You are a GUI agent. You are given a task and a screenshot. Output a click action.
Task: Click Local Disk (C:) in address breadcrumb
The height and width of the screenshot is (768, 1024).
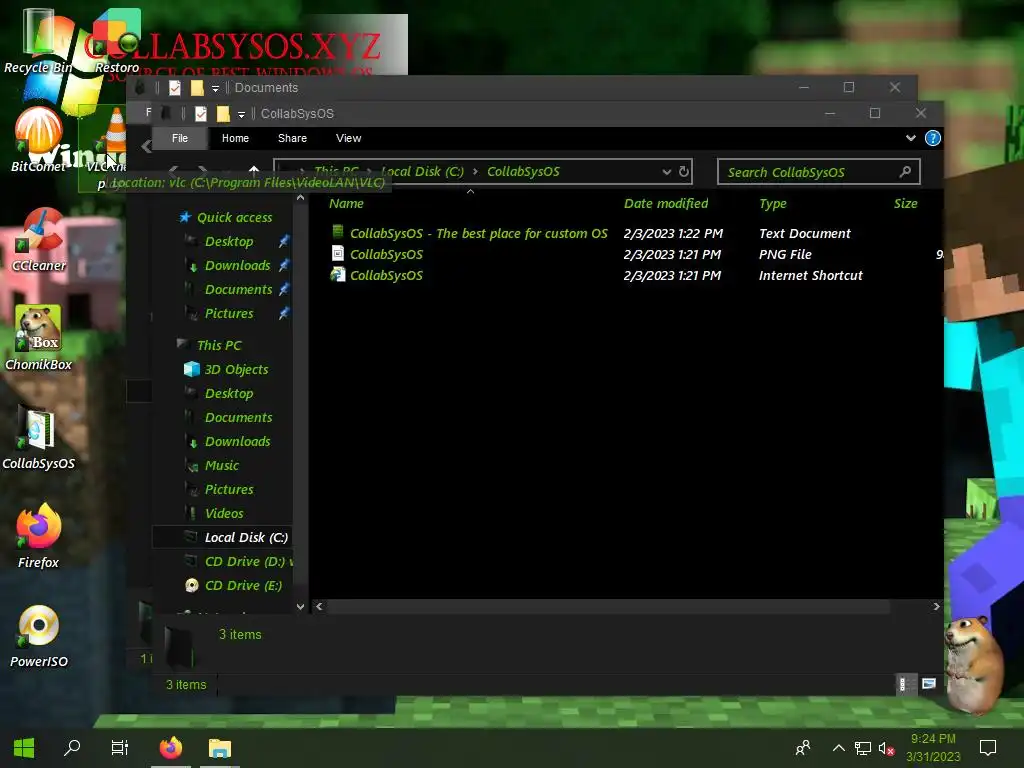point(422,172)
